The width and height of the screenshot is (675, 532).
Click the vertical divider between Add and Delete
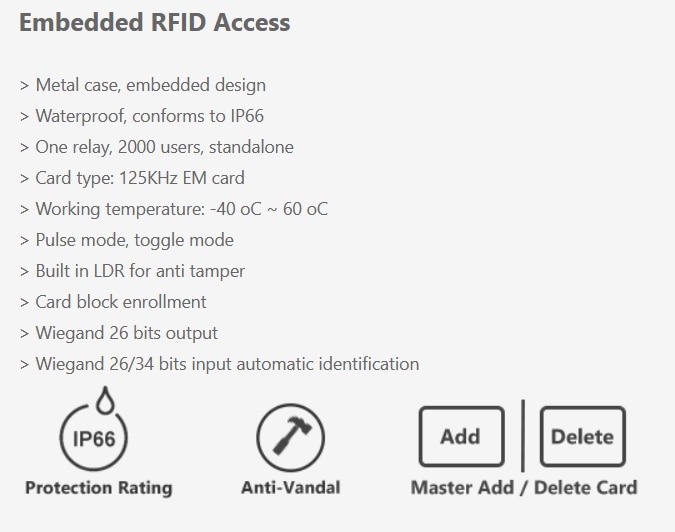[523, 436]
